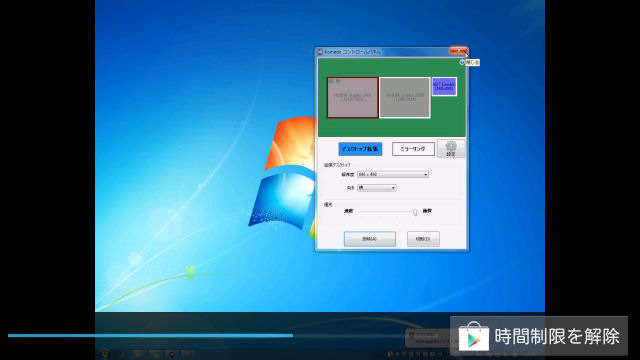Click the 切断 disconnect button

coord(423,239)
